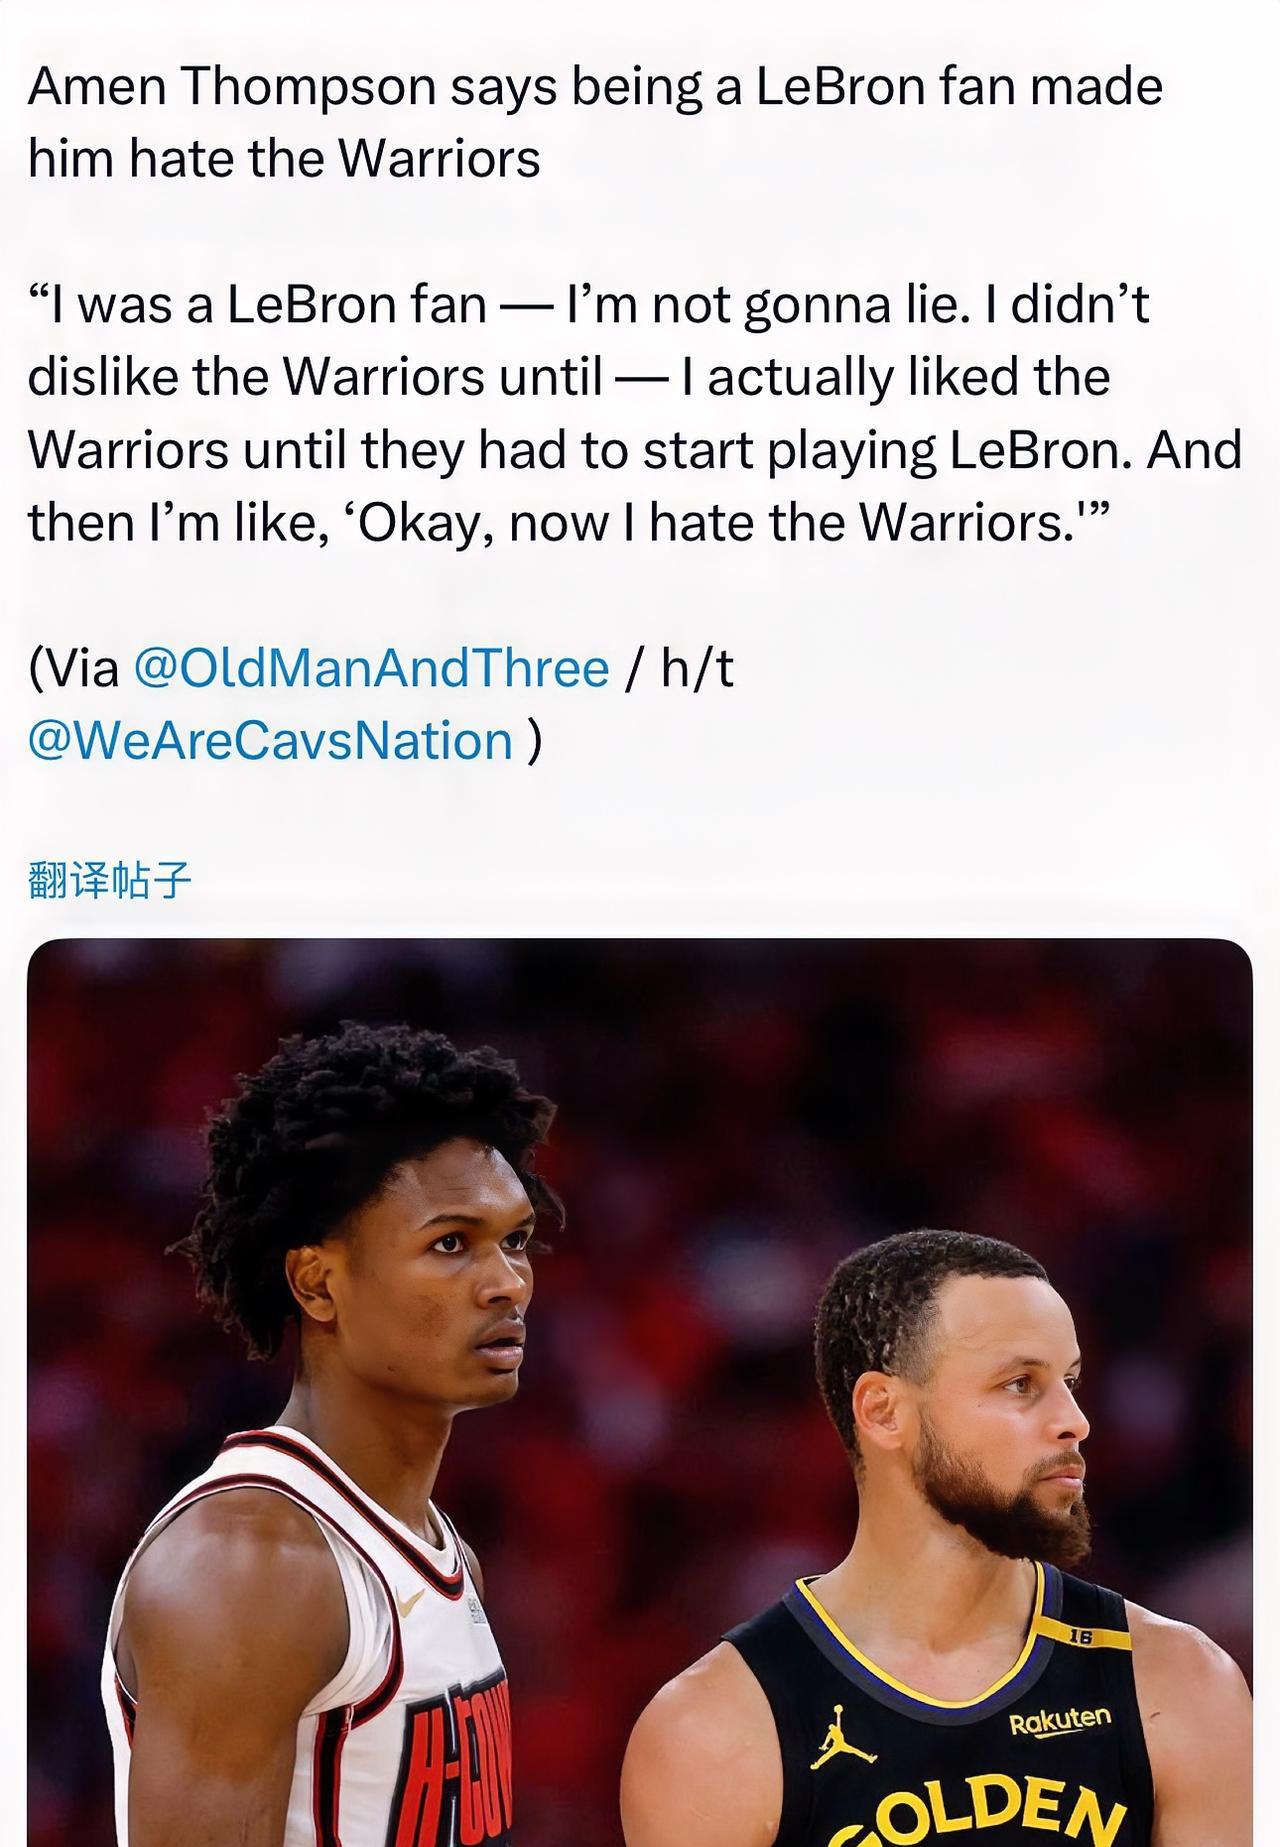The image size is (1280, 1847).
Task: Click the closing parenthesis after @WeAreCavsNation
Action: coord(534,741)
